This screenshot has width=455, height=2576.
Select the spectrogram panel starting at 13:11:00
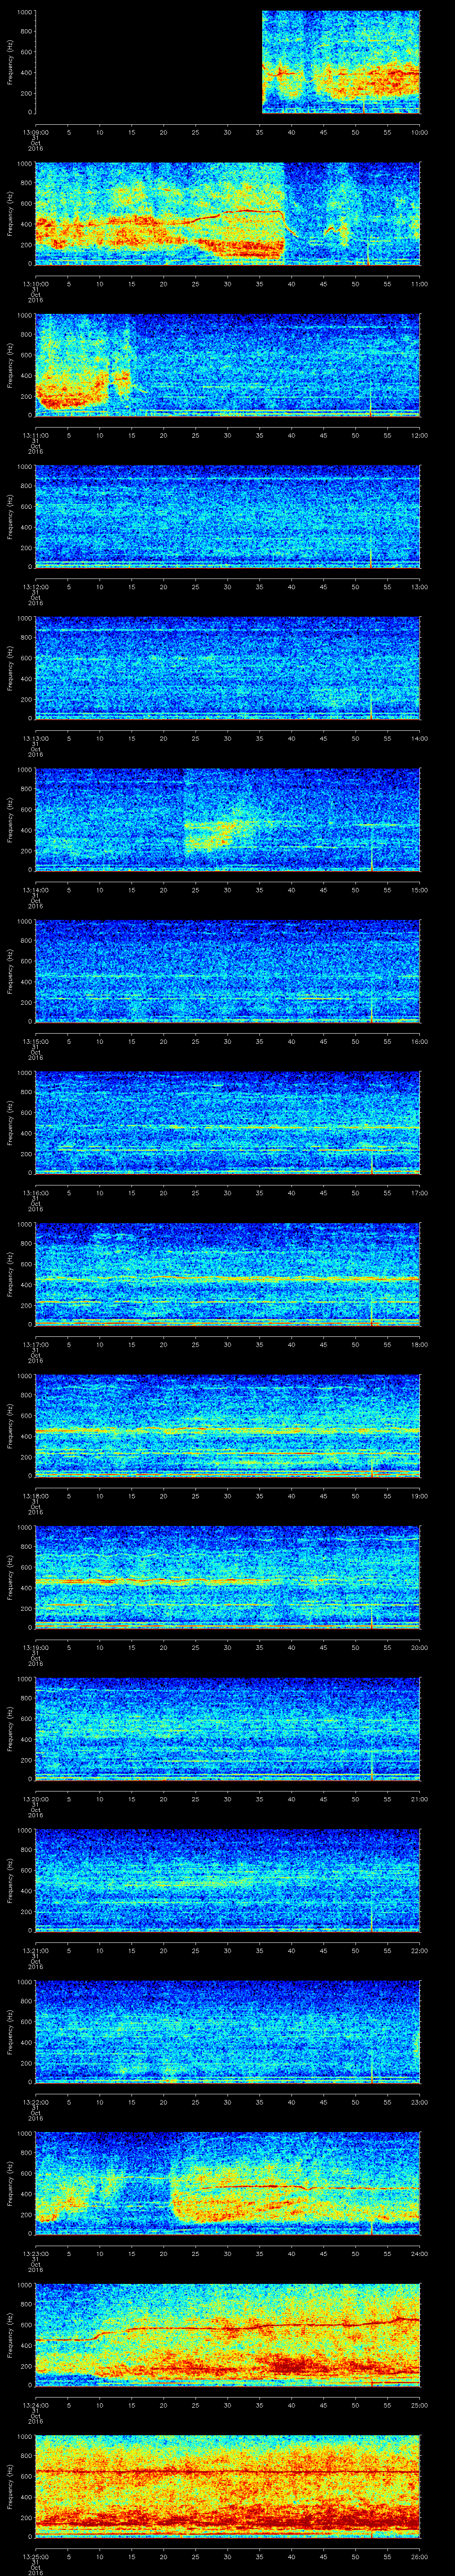click(x=228, y=365)
